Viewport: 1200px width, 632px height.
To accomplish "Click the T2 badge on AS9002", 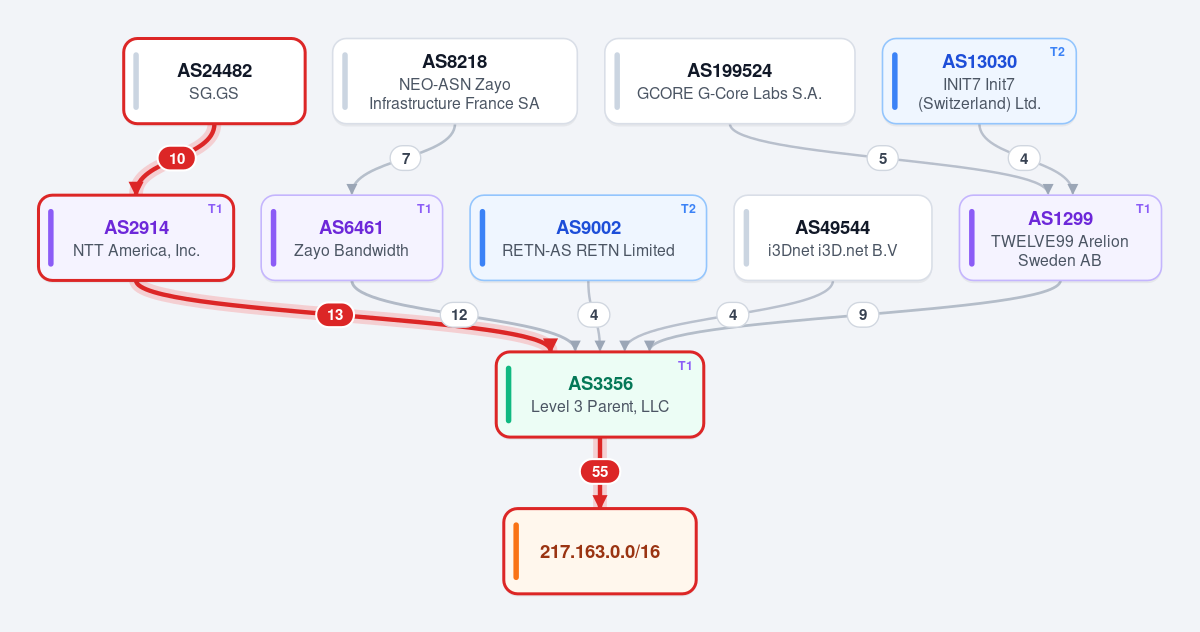I will (x=688, y=208).
